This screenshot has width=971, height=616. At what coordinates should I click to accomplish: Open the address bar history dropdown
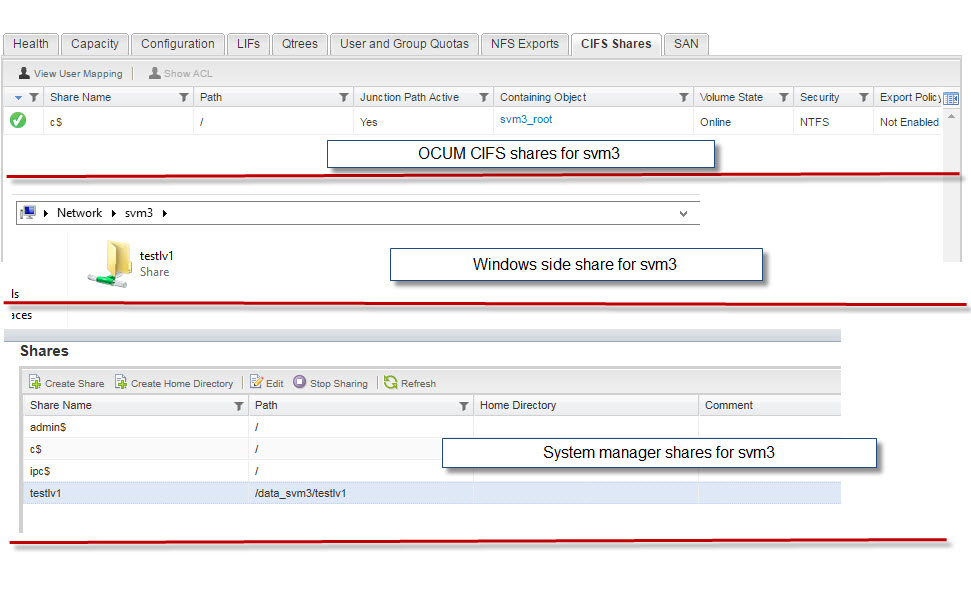coord(683,214)
